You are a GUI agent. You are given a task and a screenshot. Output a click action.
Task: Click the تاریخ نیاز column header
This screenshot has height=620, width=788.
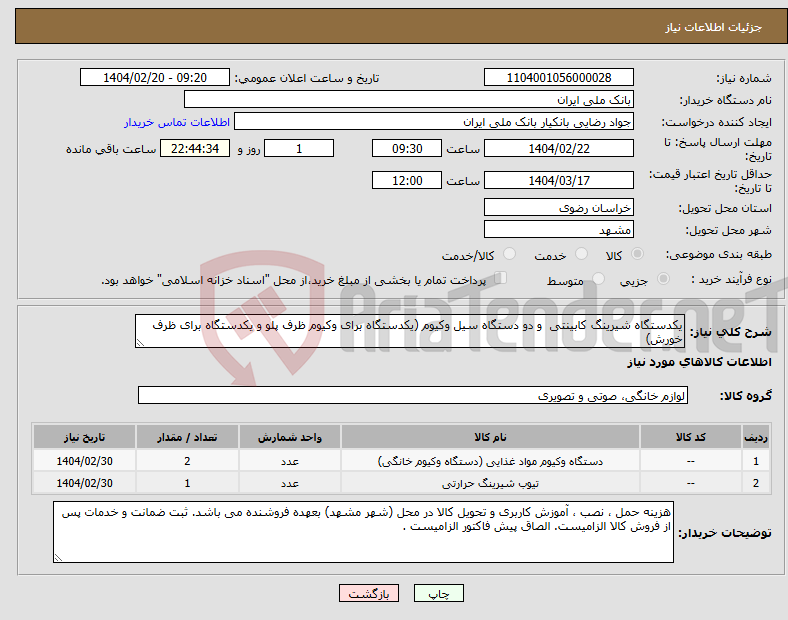pyautogui.click(x=84, y=437)
